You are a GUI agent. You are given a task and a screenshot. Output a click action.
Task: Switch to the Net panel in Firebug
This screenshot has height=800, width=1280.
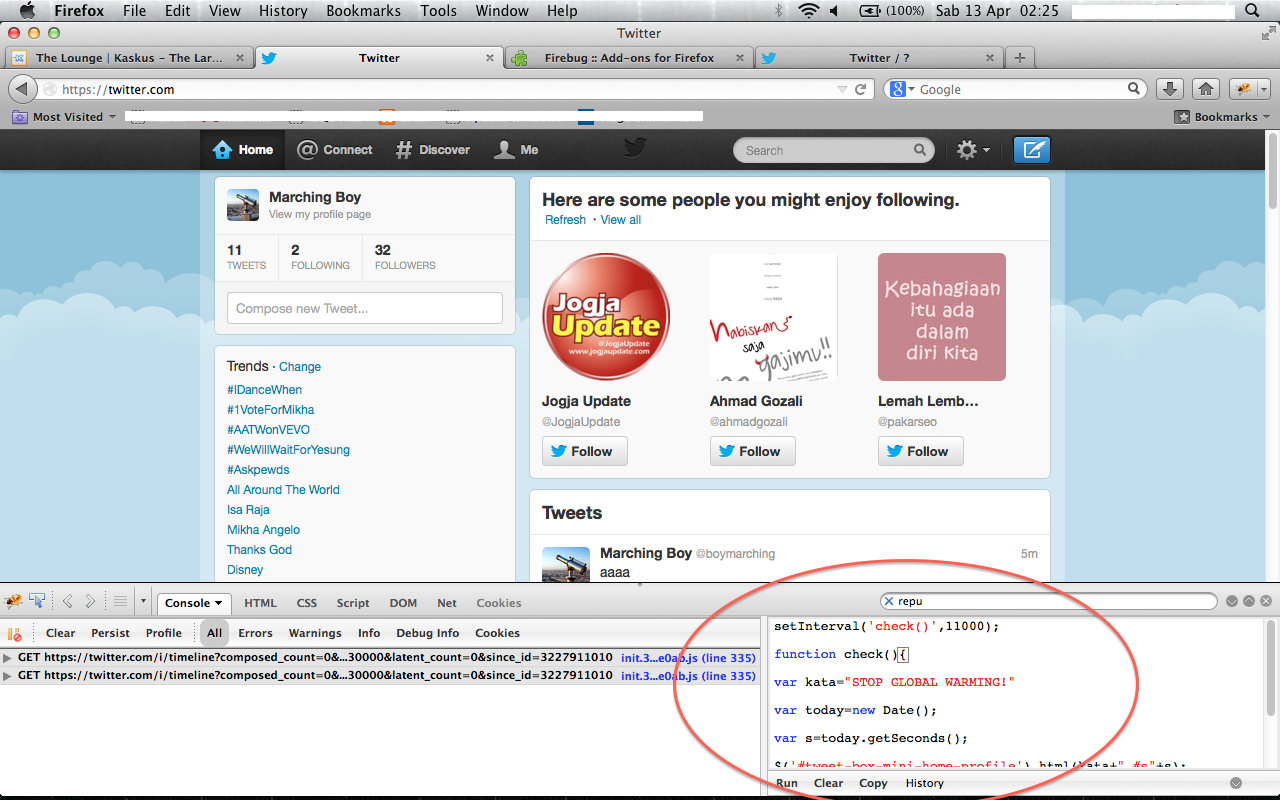[x=447, y=603]
